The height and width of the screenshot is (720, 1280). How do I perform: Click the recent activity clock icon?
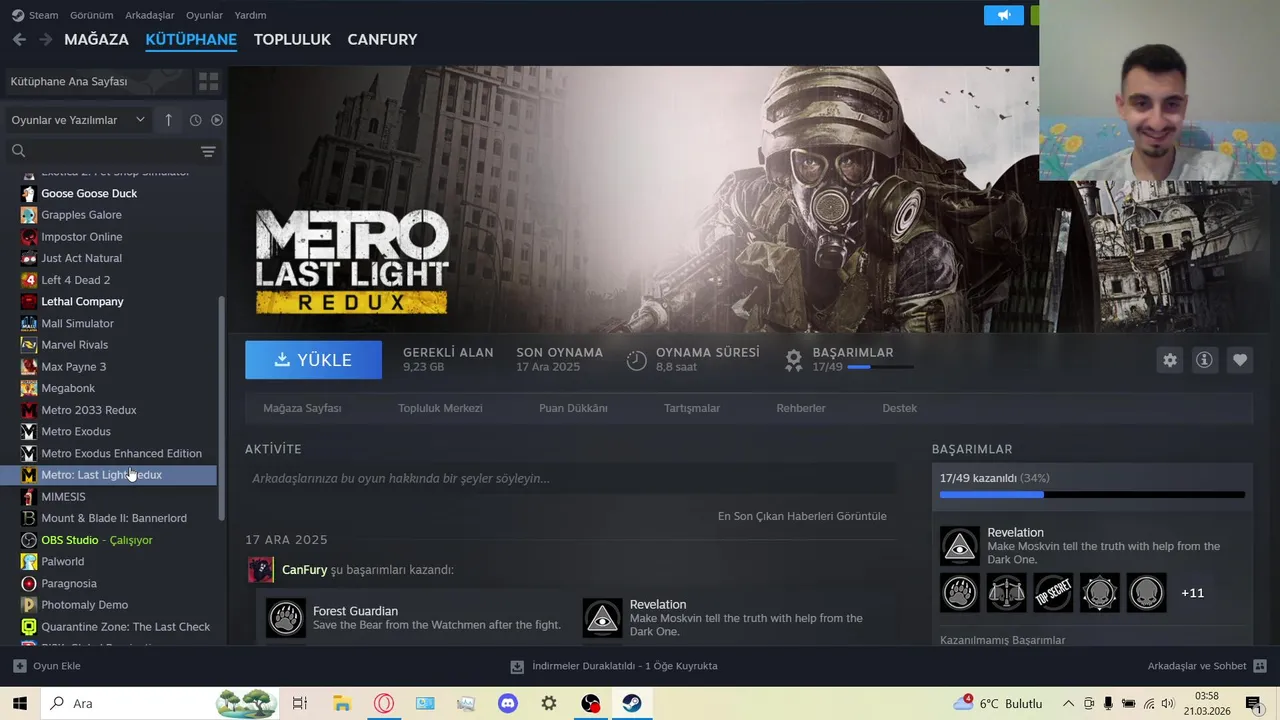[x=195, y=120]
